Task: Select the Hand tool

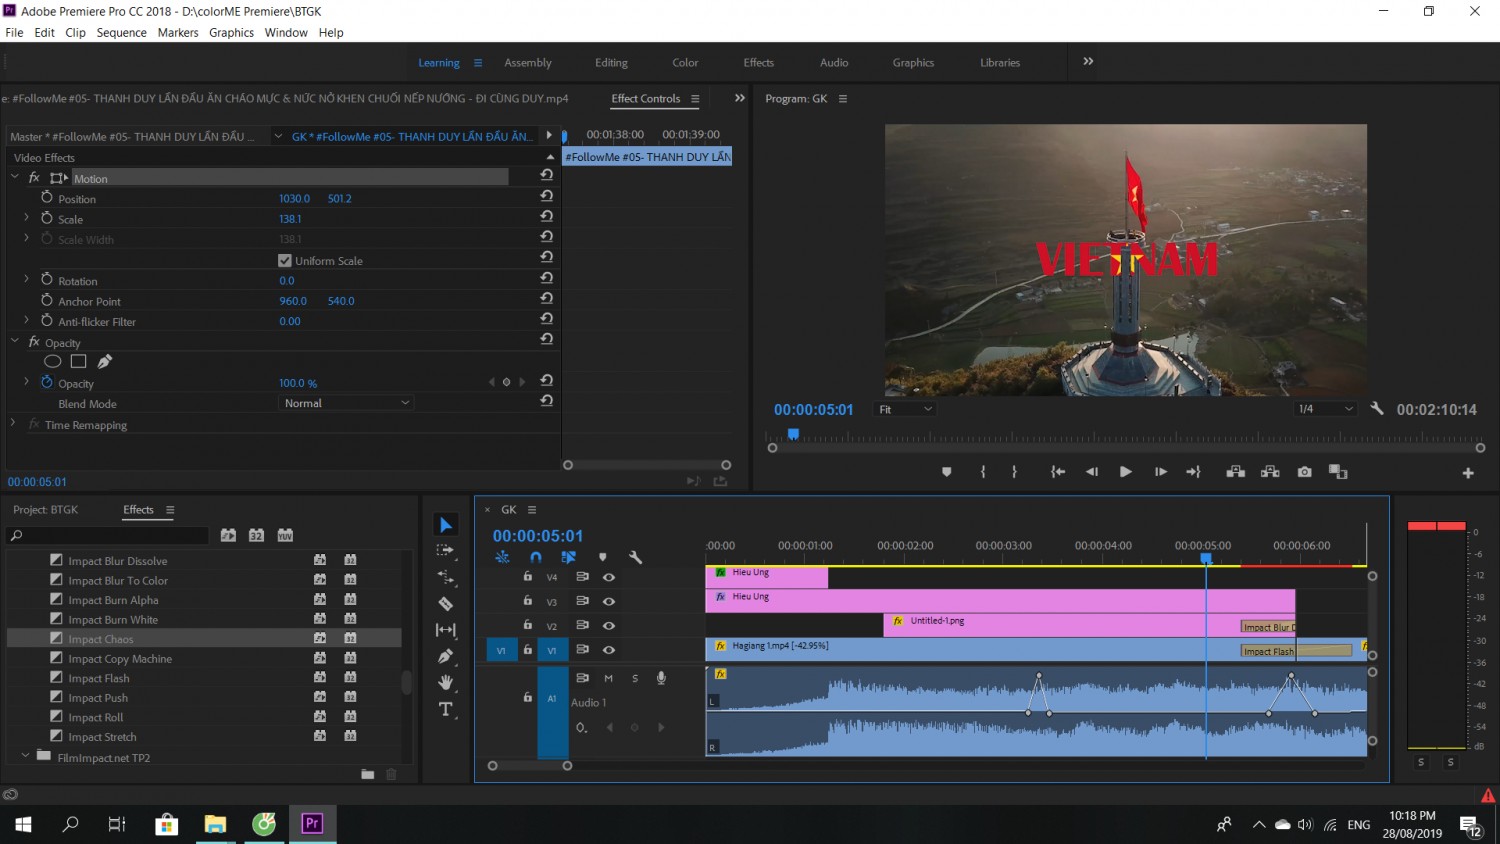Action: coord(446,682)
